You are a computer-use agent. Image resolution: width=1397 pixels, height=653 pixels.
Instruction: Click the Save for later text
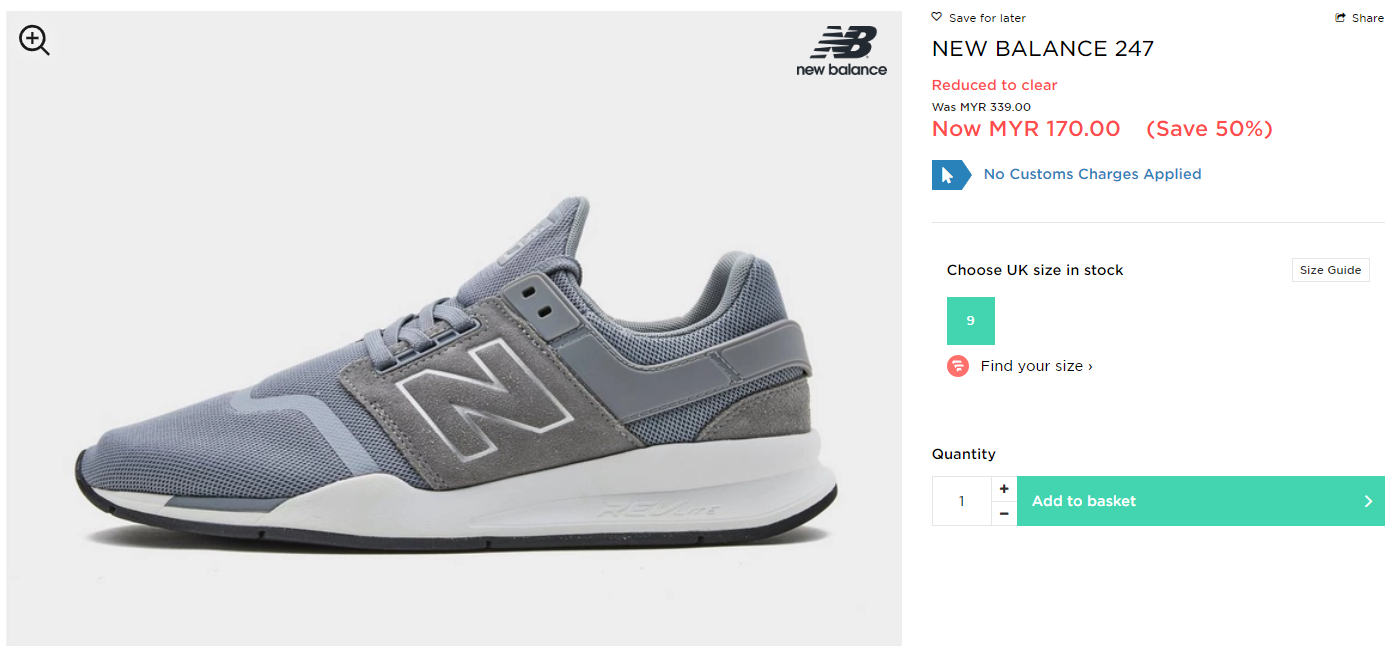(x=987, y=18)
